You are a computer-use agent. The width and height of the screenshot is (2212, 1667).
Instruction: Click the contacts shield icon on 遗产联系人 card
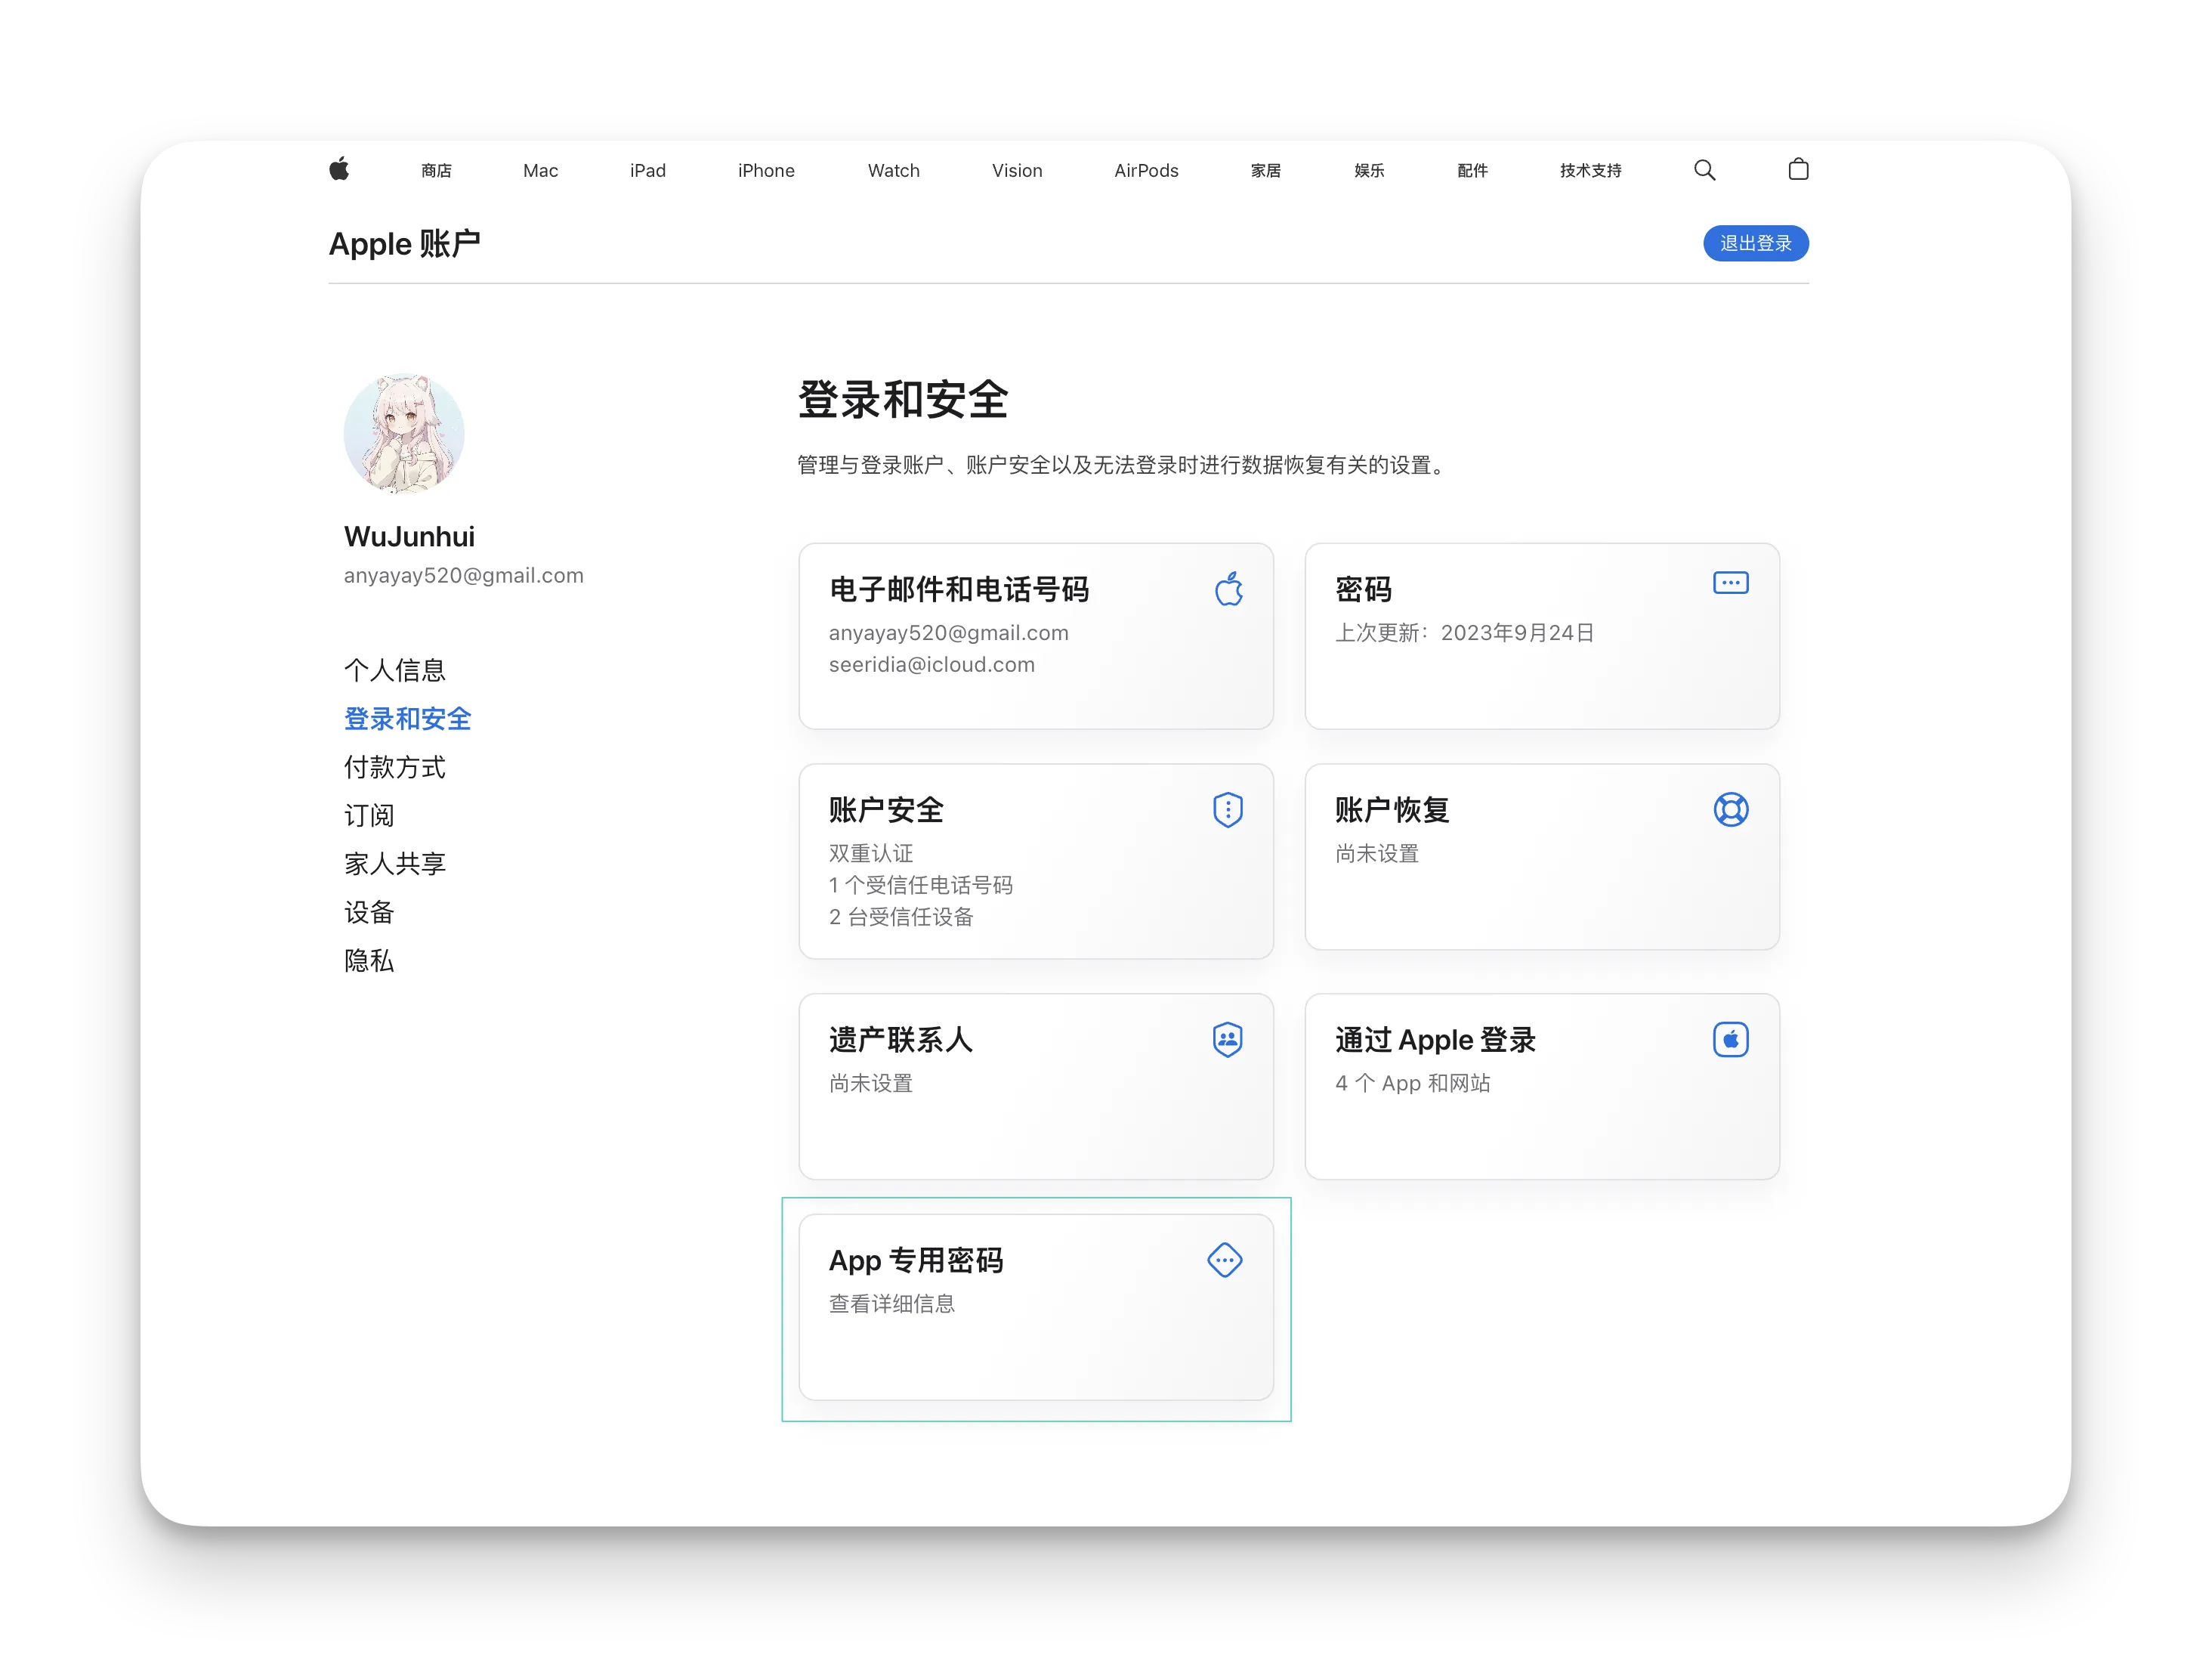[1227, 1040]
